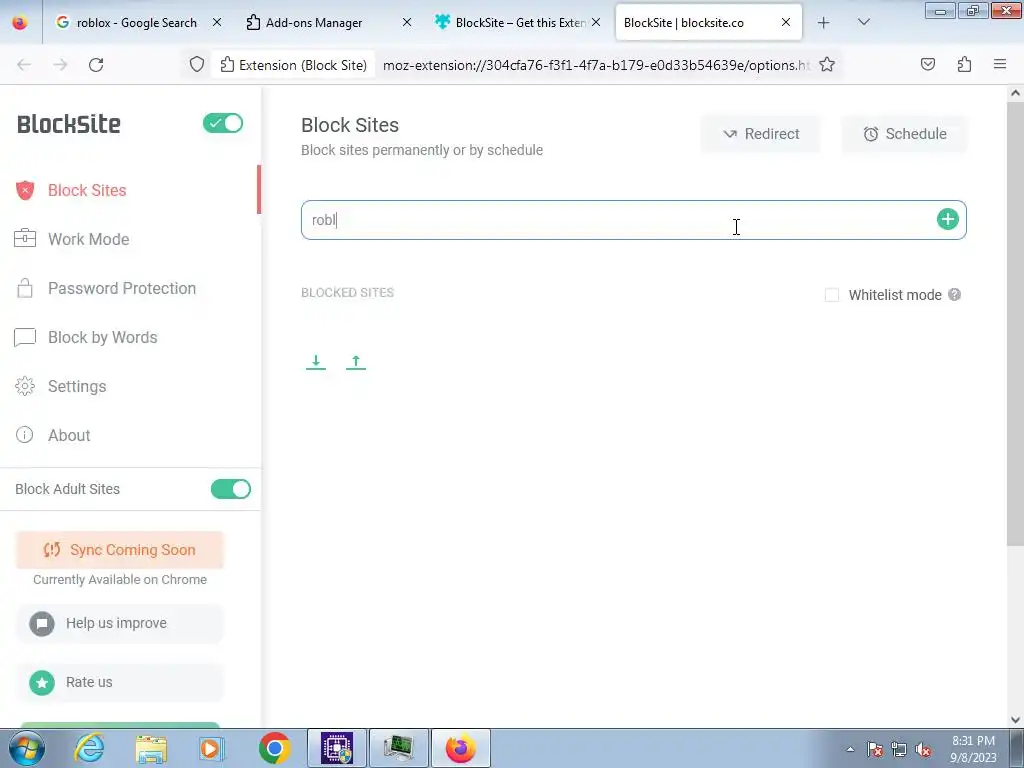Open Windows Media Player from taskbar
This screenshot has width=1024, height=768.
point(211,748)
